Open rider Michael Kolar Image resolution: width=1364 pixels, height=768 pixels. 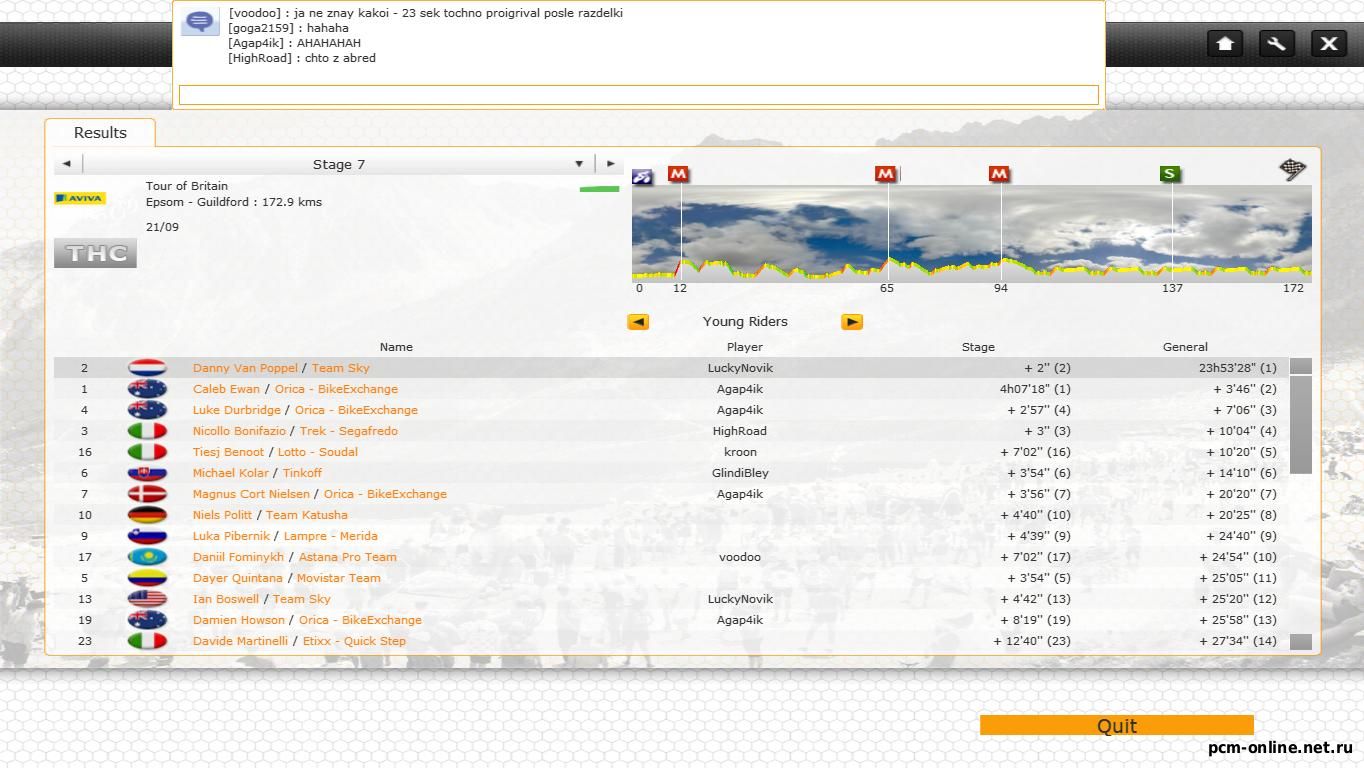click(x=231, y=473)
